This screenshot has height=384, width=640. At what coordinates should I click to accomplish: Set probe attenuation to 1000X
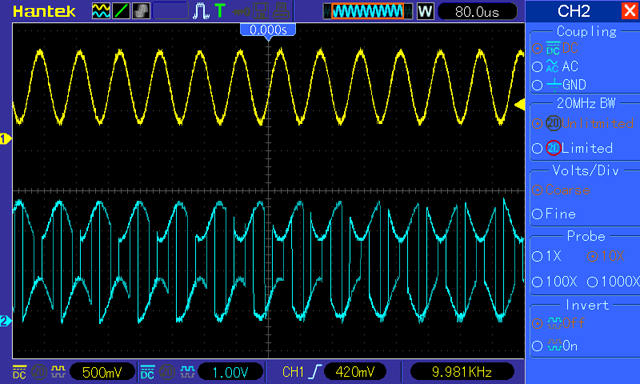tap(613, 282)
